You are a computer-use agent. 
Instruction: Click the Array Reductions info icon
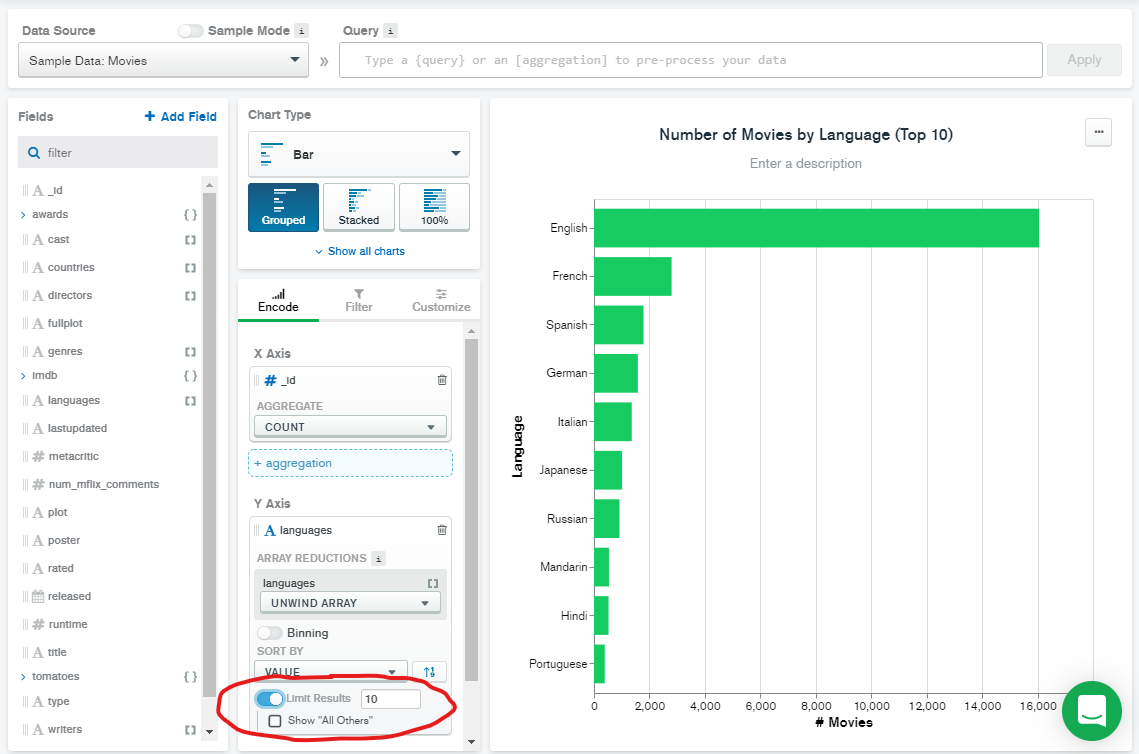[378, 558]
